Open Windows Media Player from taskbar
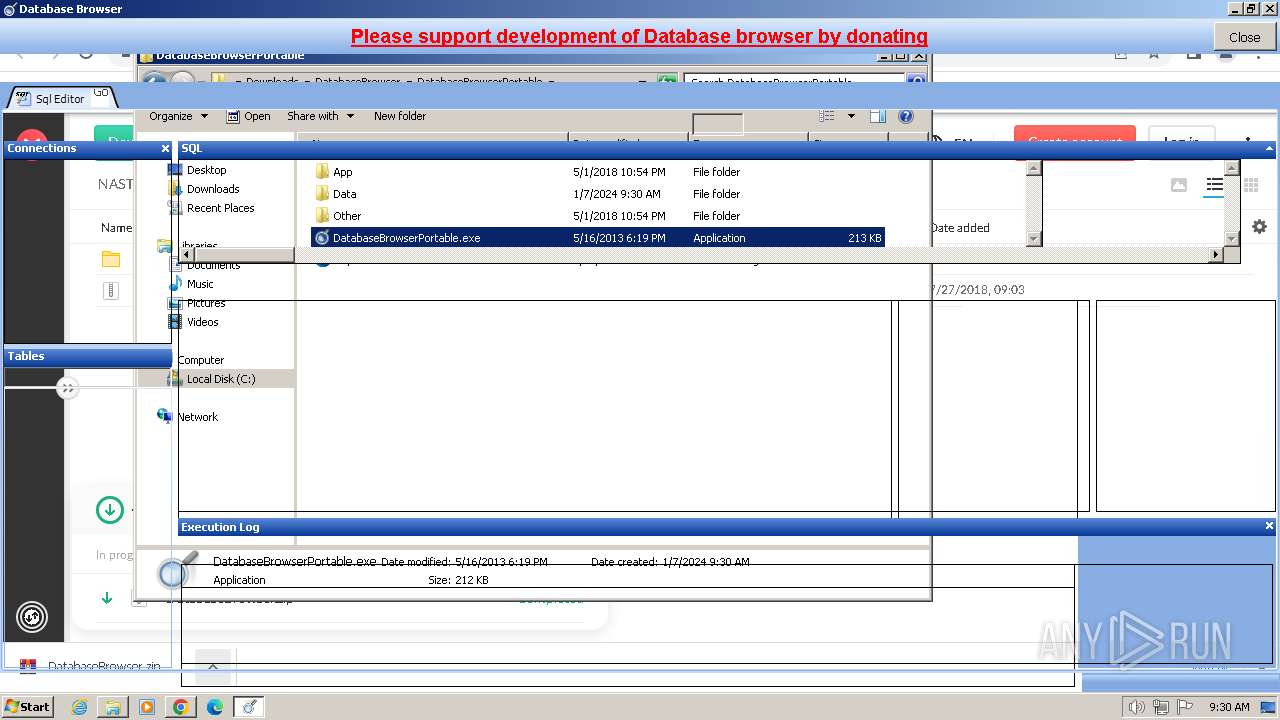The width and height of the screenshot is (1280, 720). 147,707
